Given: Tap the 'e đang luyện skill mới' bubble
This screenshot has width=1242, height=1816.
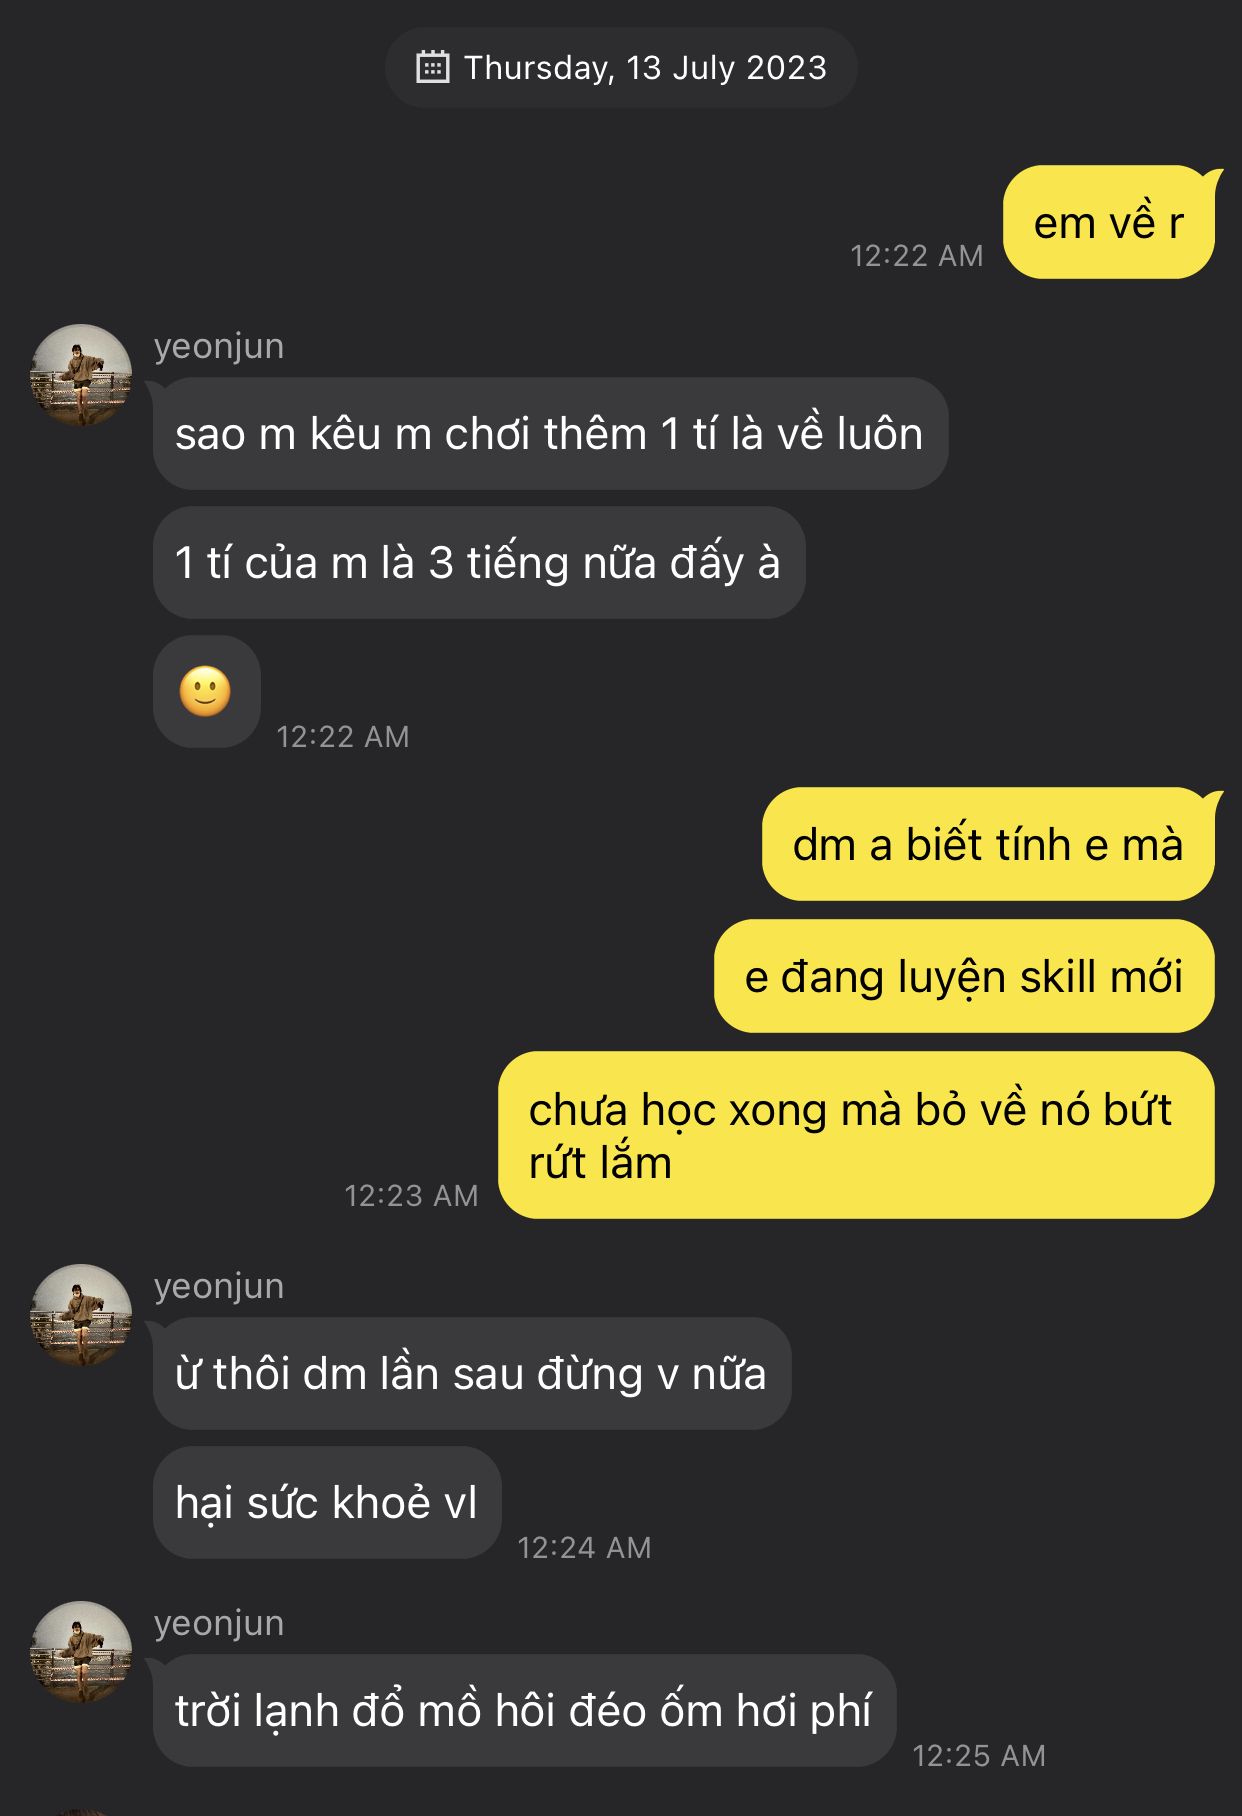Looking at the screenshot, I should [964, 976].
